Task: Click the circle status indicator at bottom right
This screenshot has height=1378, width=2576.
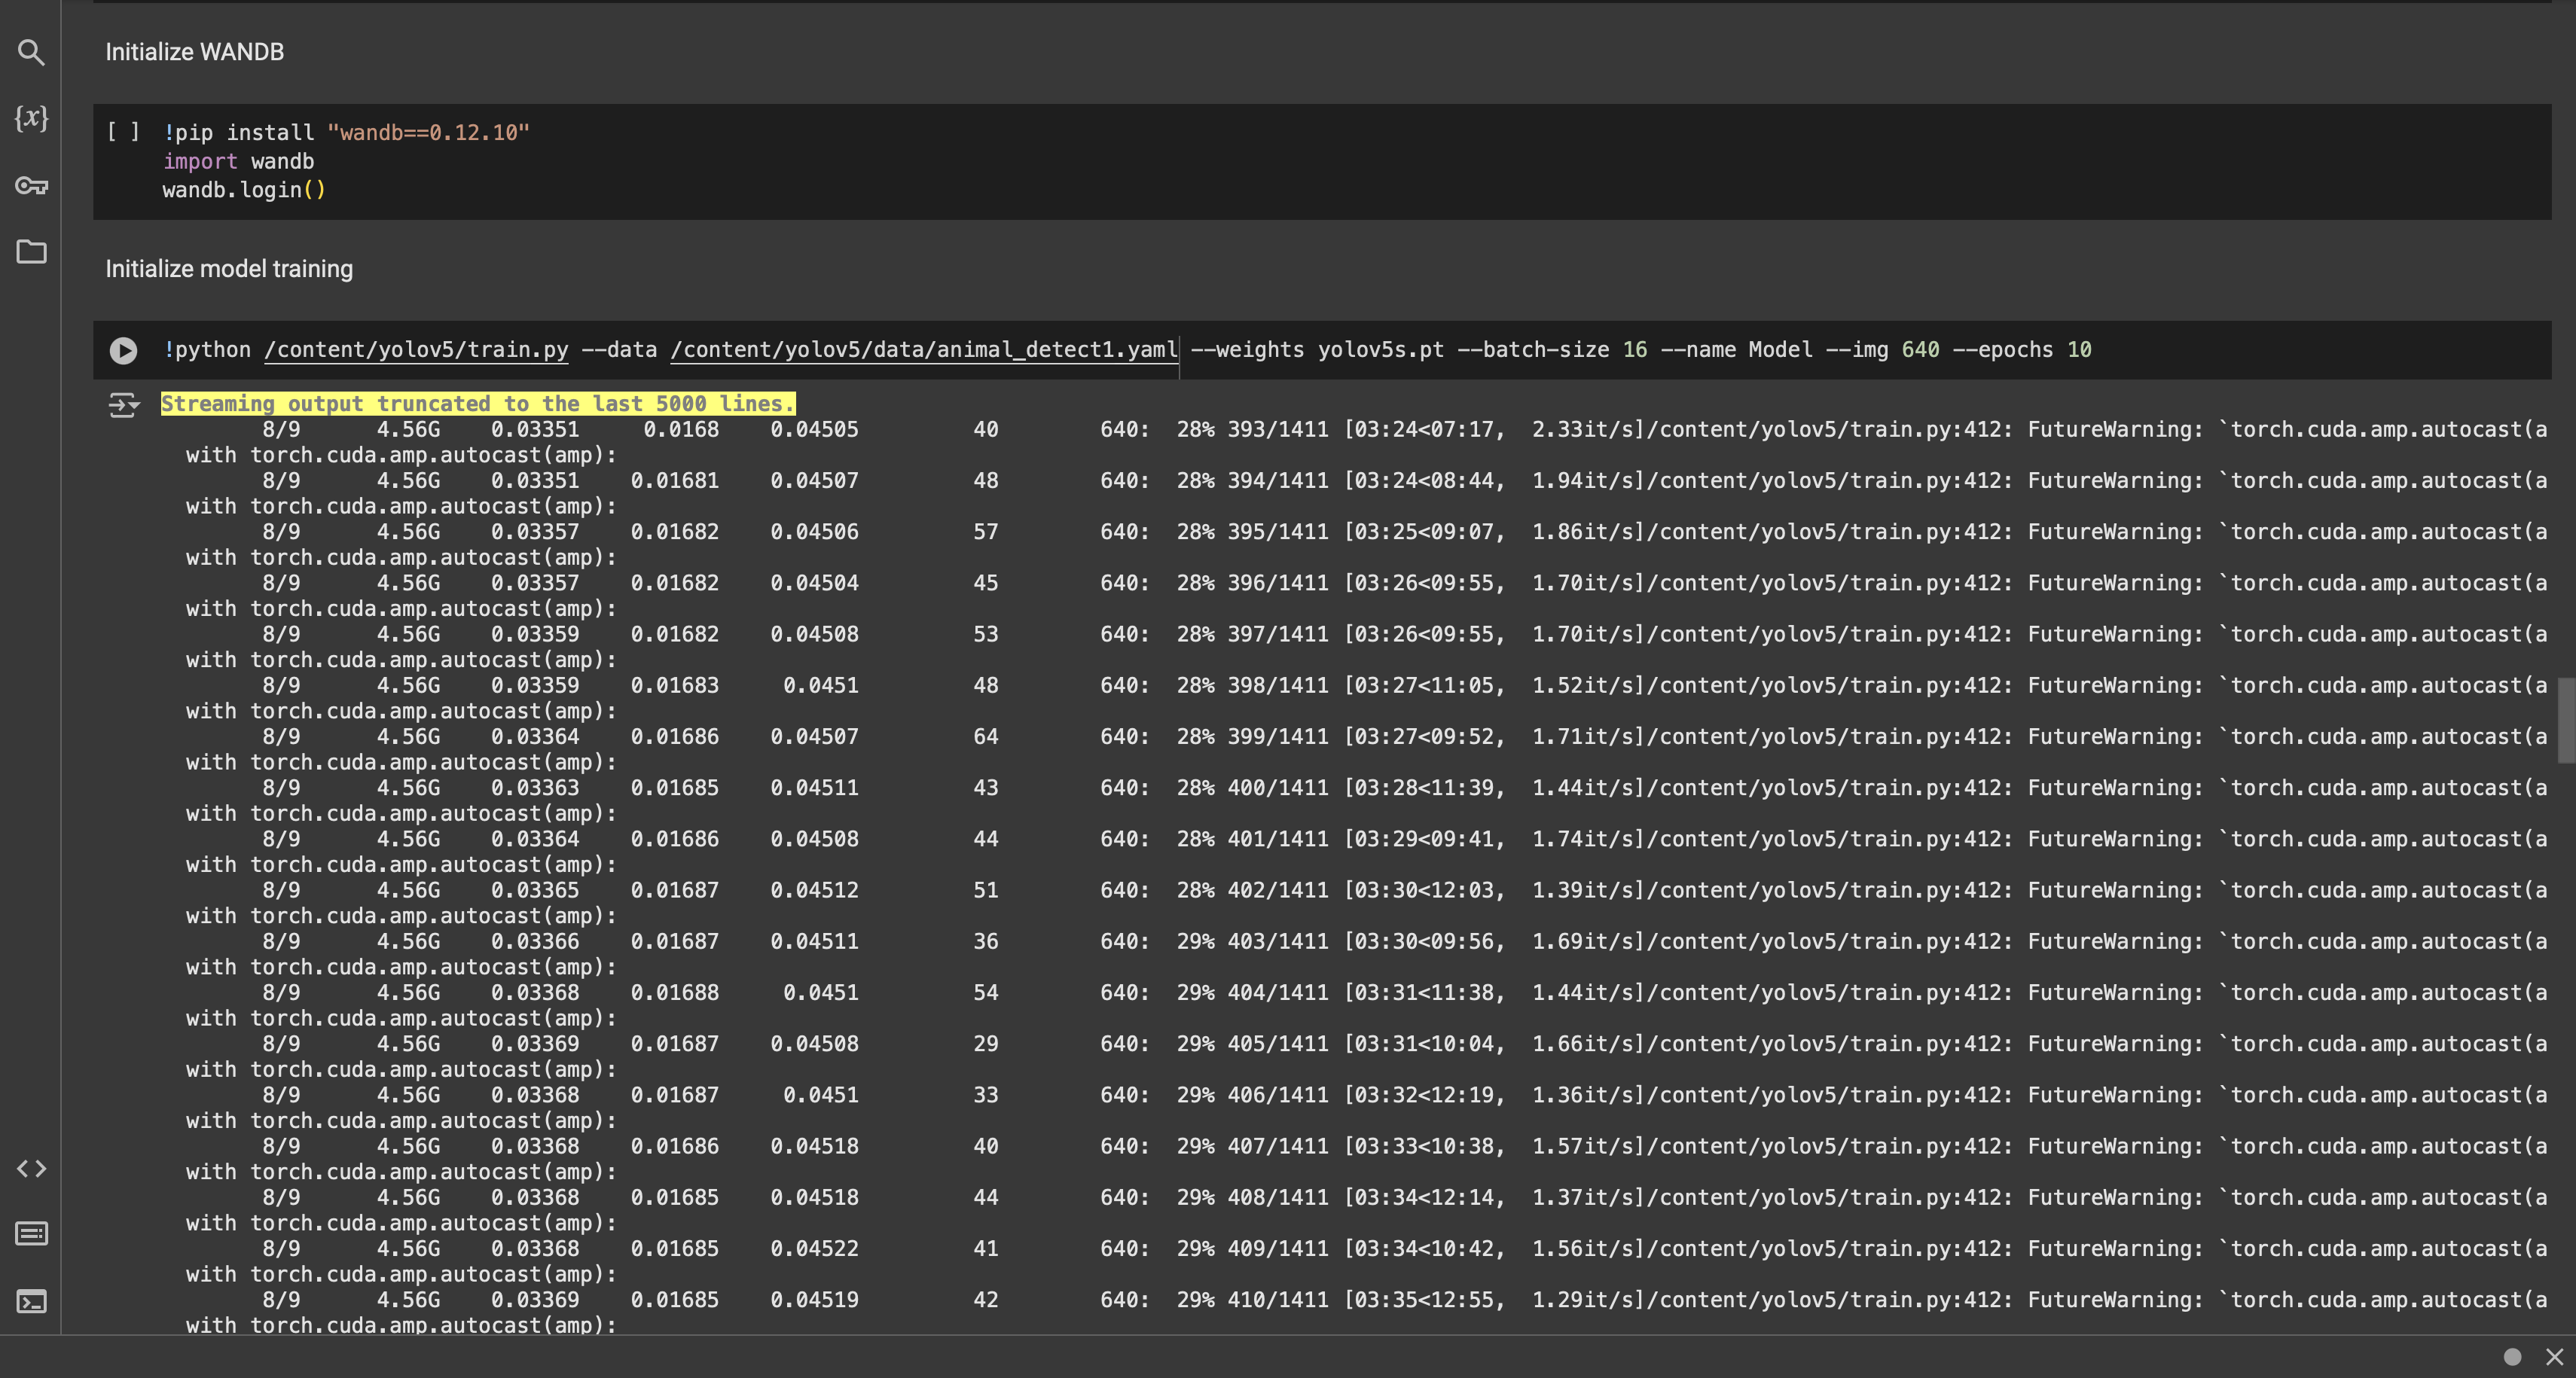Action: pyautogui.click(x=2512, y=1357)
